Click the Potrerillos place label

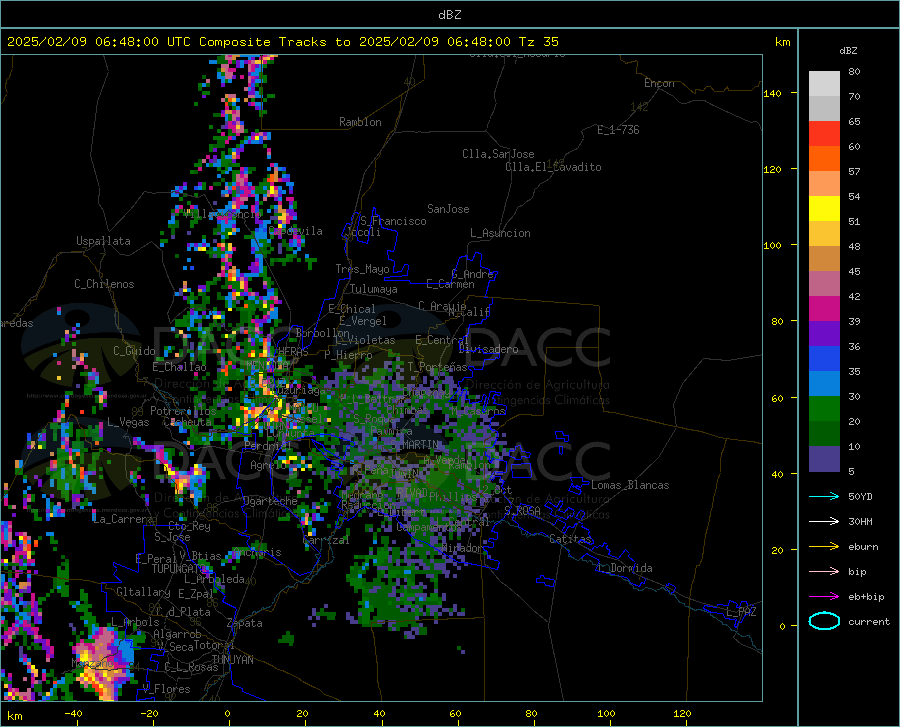click(183, 411)
